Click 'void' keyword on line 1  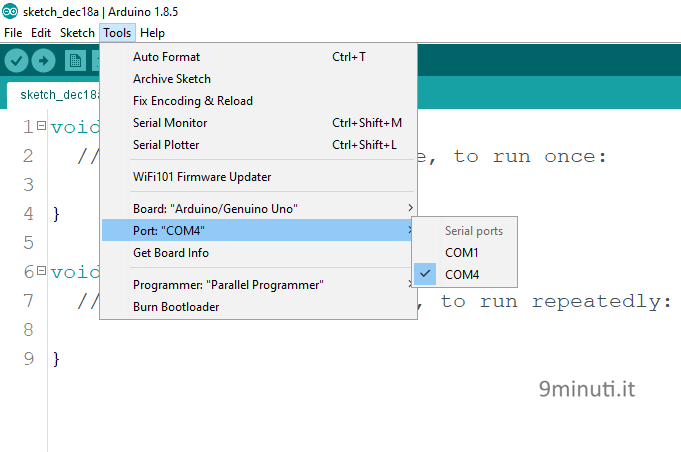point(75,127)
